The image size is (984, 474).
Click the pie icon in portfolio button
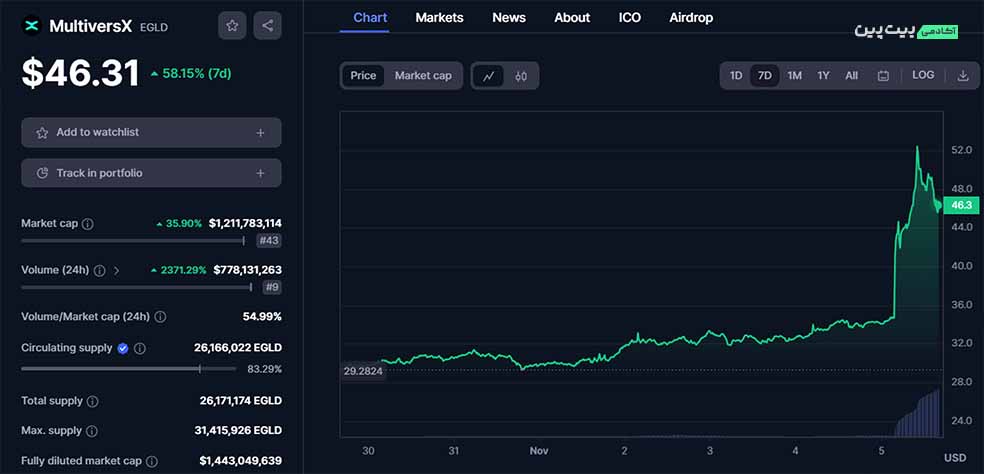(42, 173)
